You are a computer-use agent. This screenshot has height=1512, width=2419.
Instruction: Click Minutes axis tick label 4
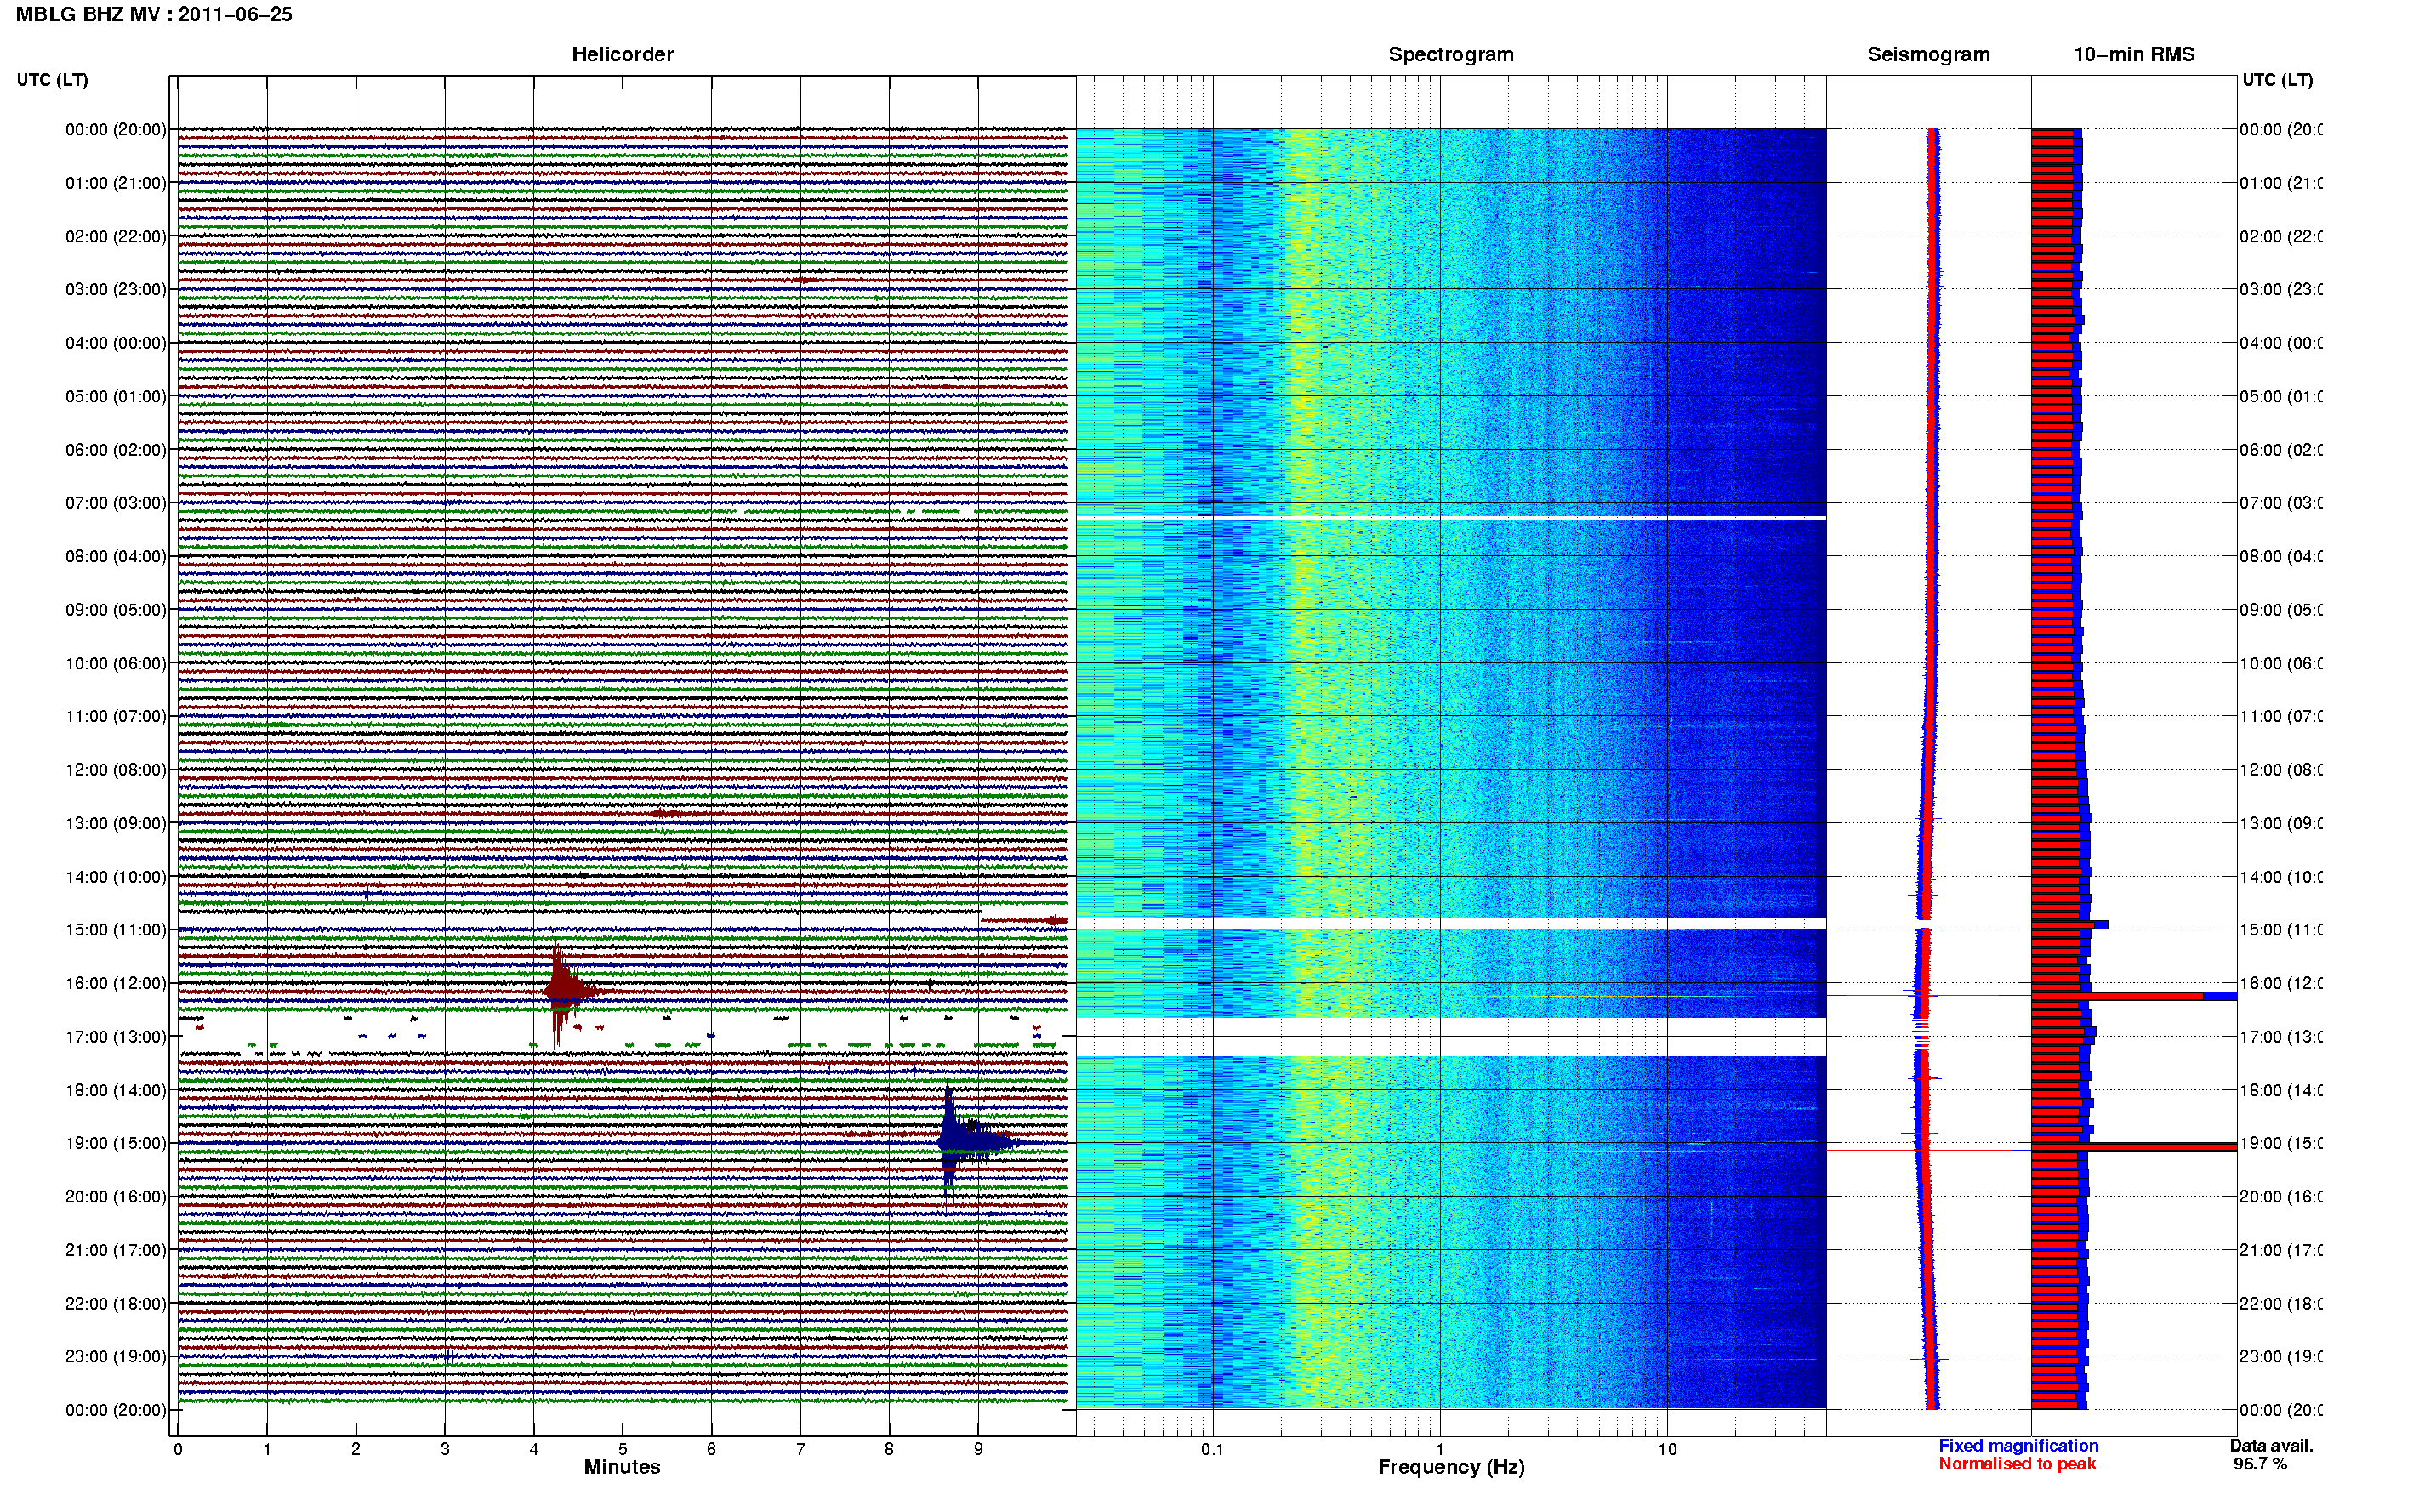click(x=534, y=1449)
